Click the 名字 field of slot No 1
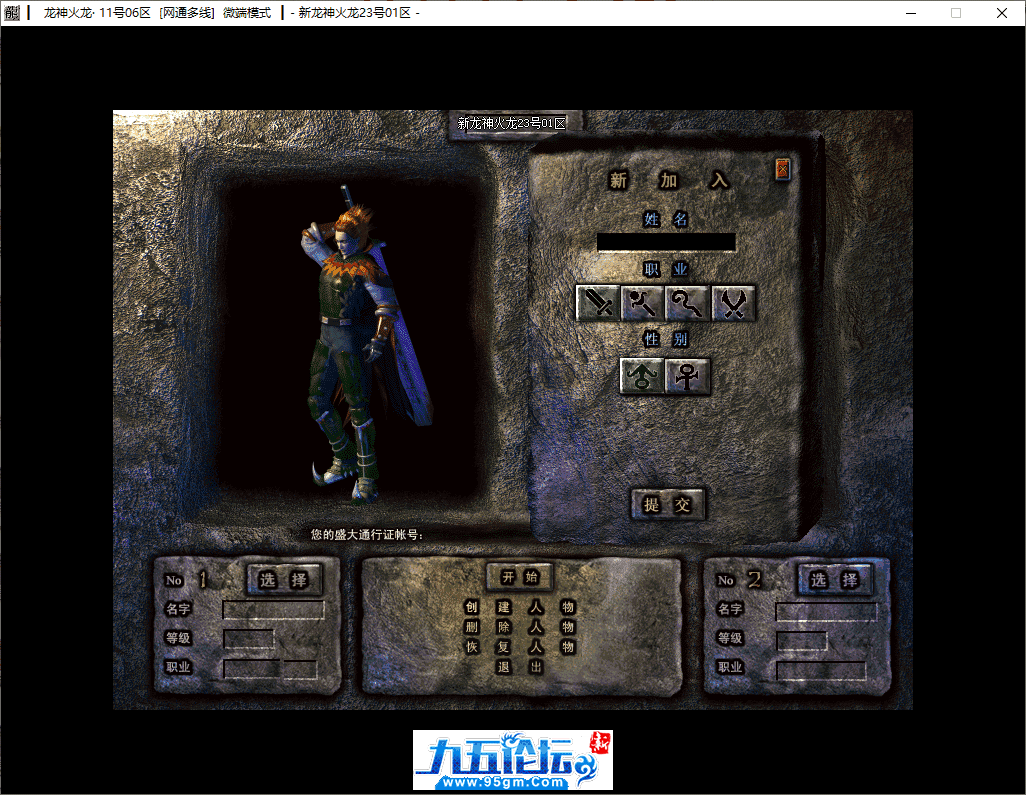 tap(274, 610)
